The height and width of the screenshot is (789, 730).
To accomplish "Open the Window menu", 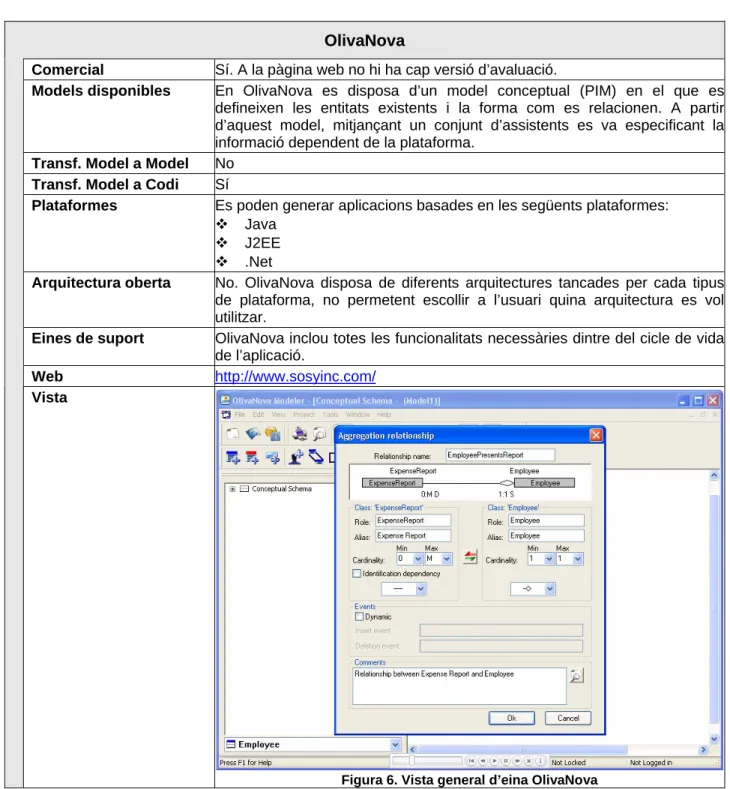I will [x=358, y=415].
